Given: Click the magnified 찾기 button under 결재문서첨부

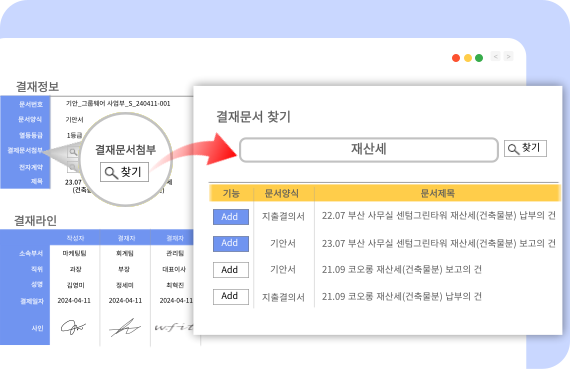Looking at the screenshot, I should coord(124,172).
